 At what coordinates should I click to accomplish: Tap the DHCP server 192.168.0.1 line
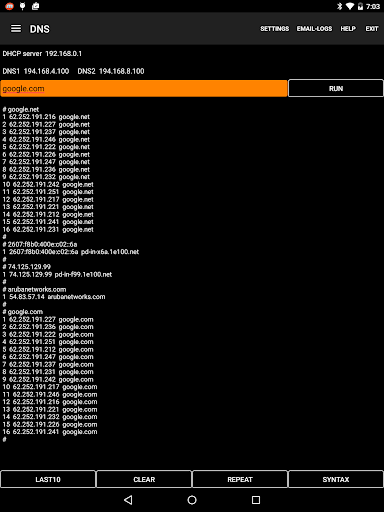click(x=42, y=54)
